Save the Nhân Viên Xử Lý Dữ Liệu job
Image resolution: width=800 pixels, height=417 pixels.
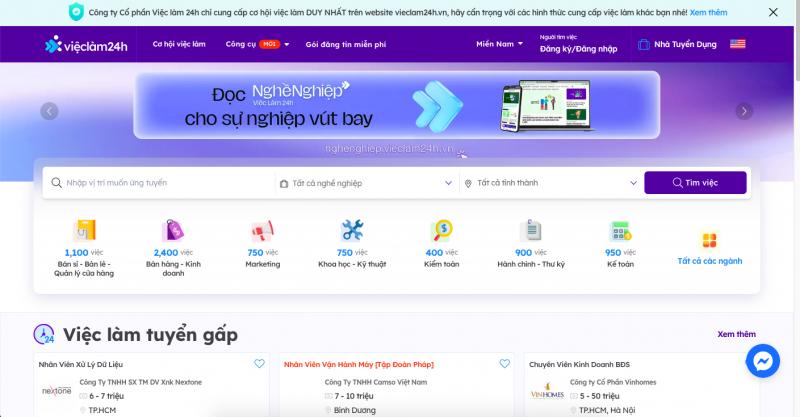259,363
